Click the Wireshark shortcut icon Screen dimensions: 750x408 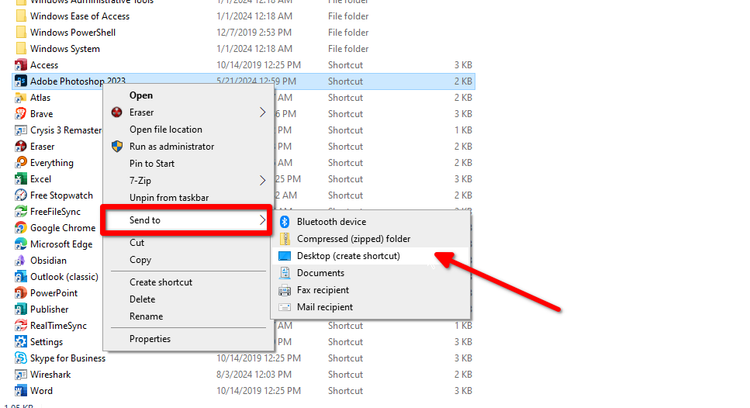(x=21, y=374)
